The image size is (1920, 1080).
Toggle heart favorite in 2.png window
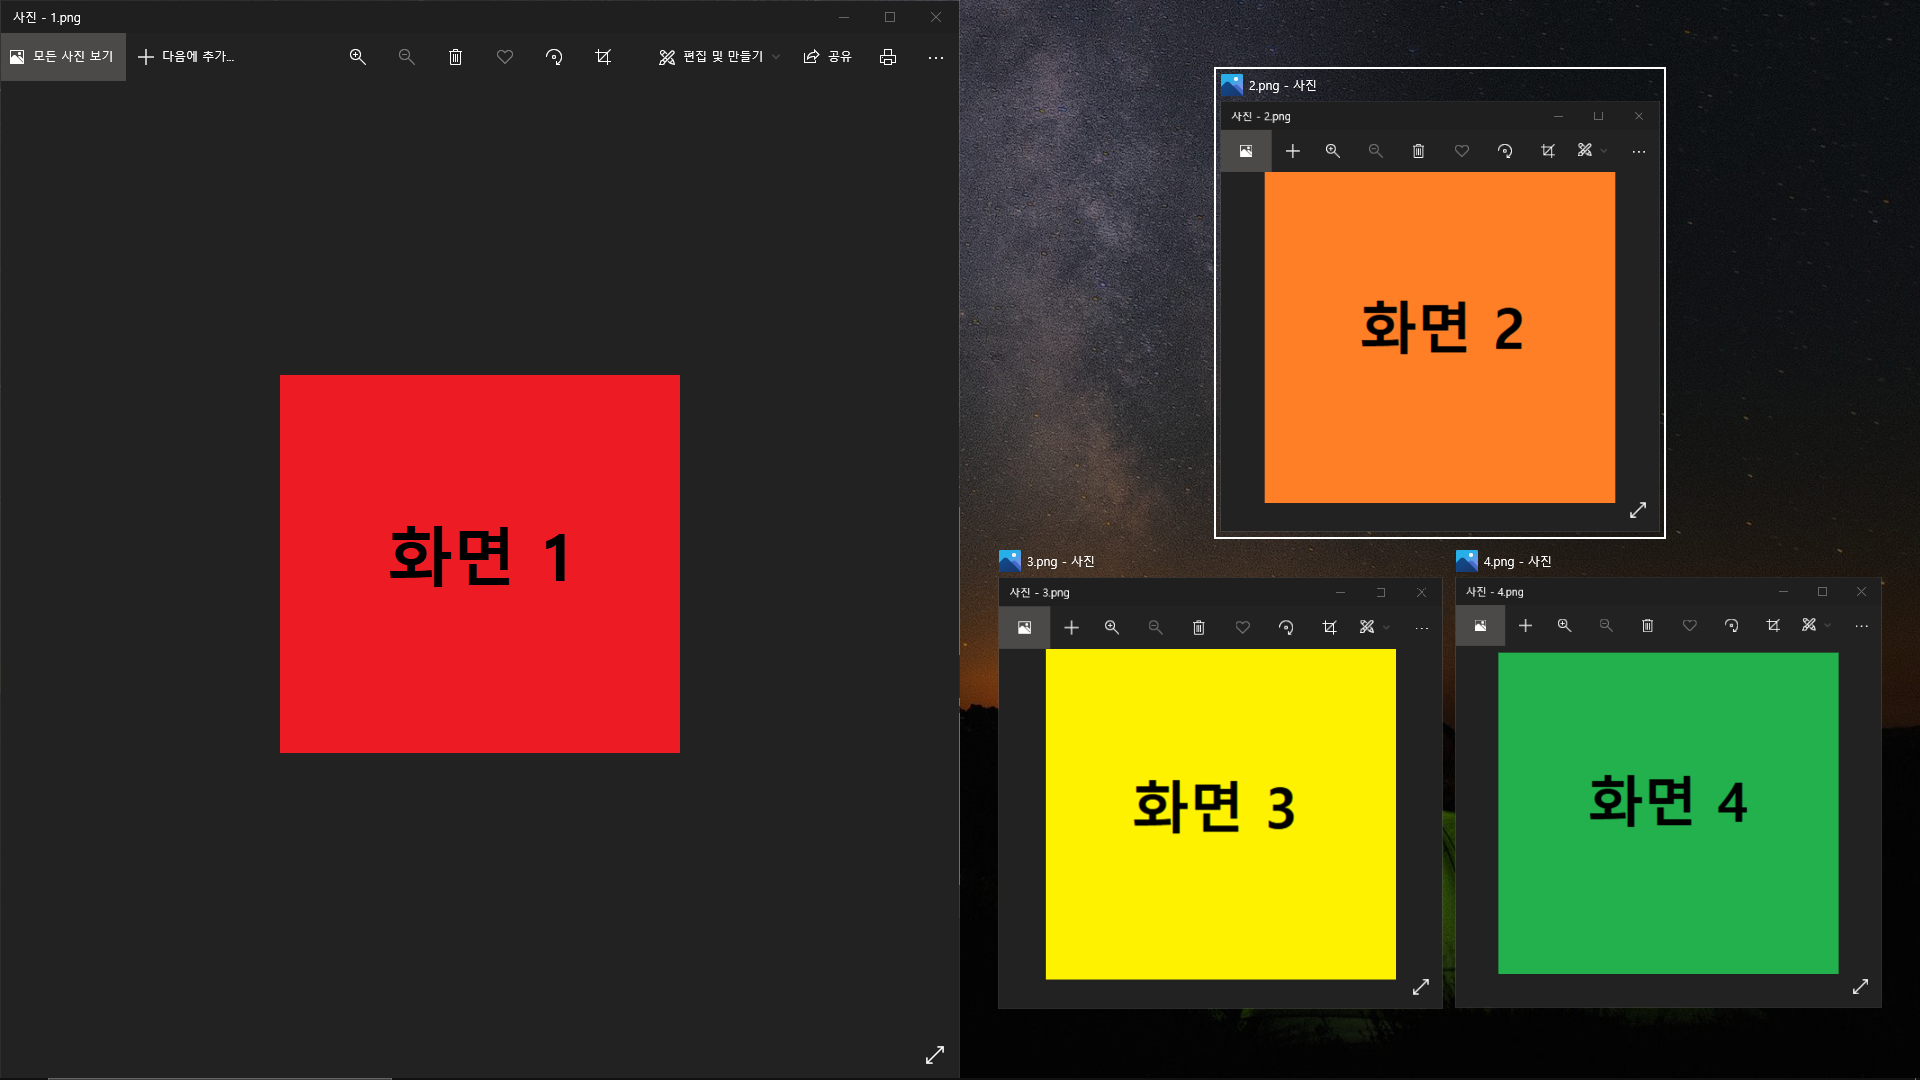[x=1461, y=151]
